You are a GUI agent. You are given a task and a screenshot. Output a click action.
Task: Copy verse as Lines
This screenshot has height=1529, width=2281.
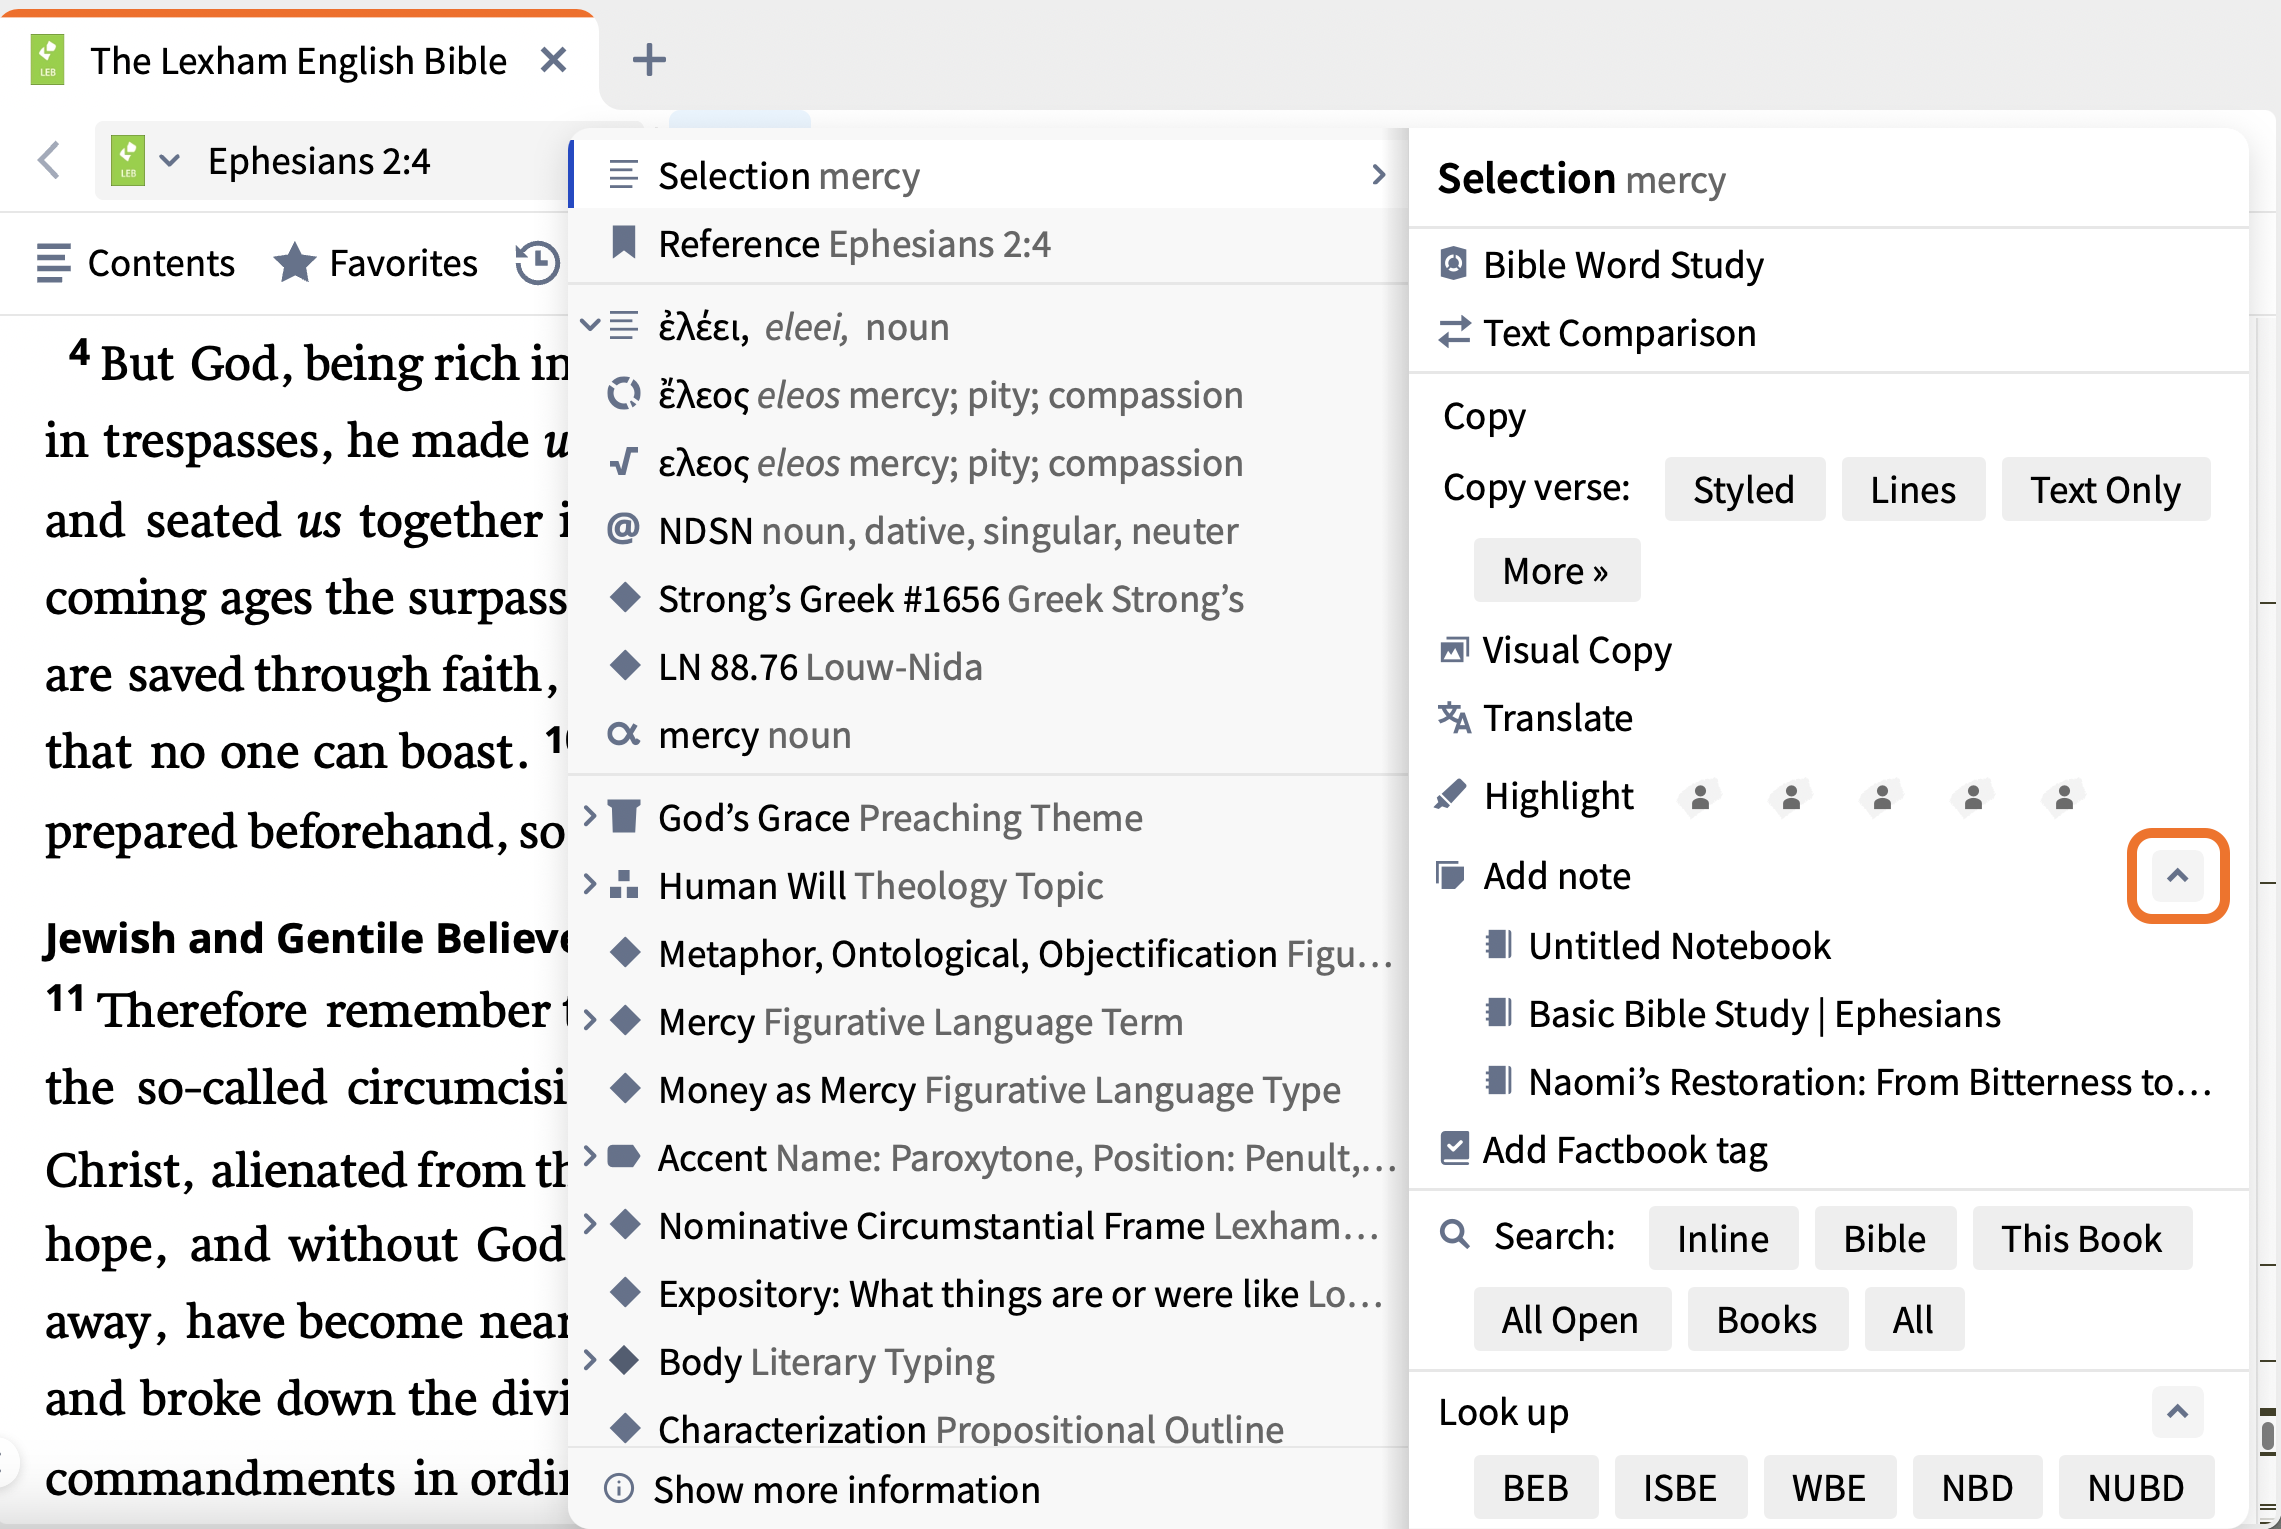point(1913,490)
